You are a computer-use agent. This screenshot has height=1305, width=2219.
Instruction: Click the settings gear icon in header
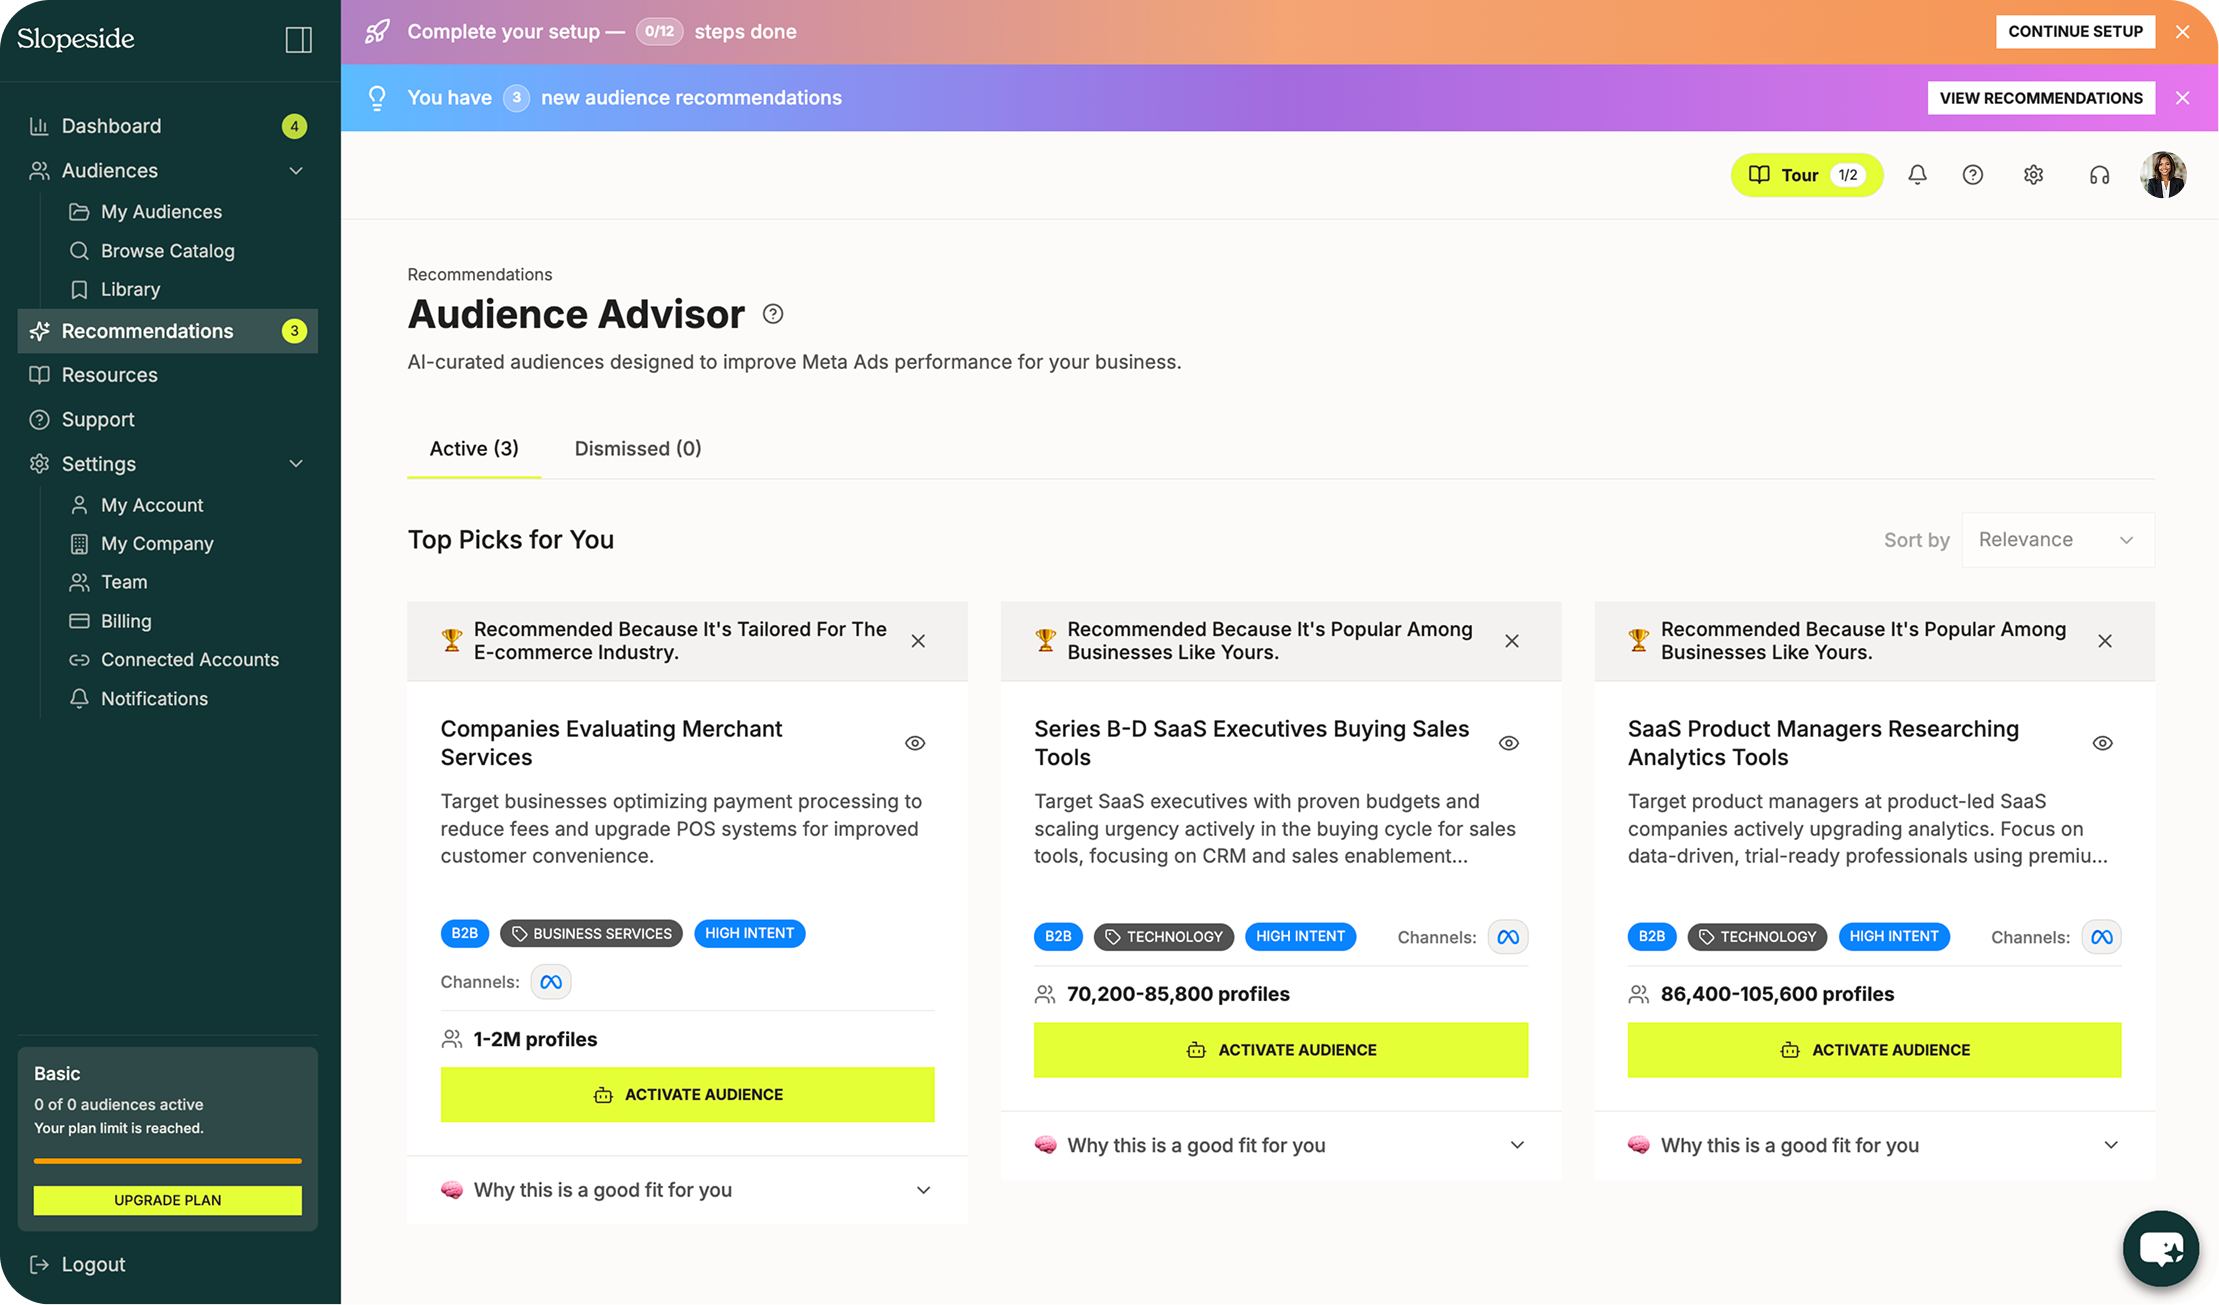coord(2033,175)
